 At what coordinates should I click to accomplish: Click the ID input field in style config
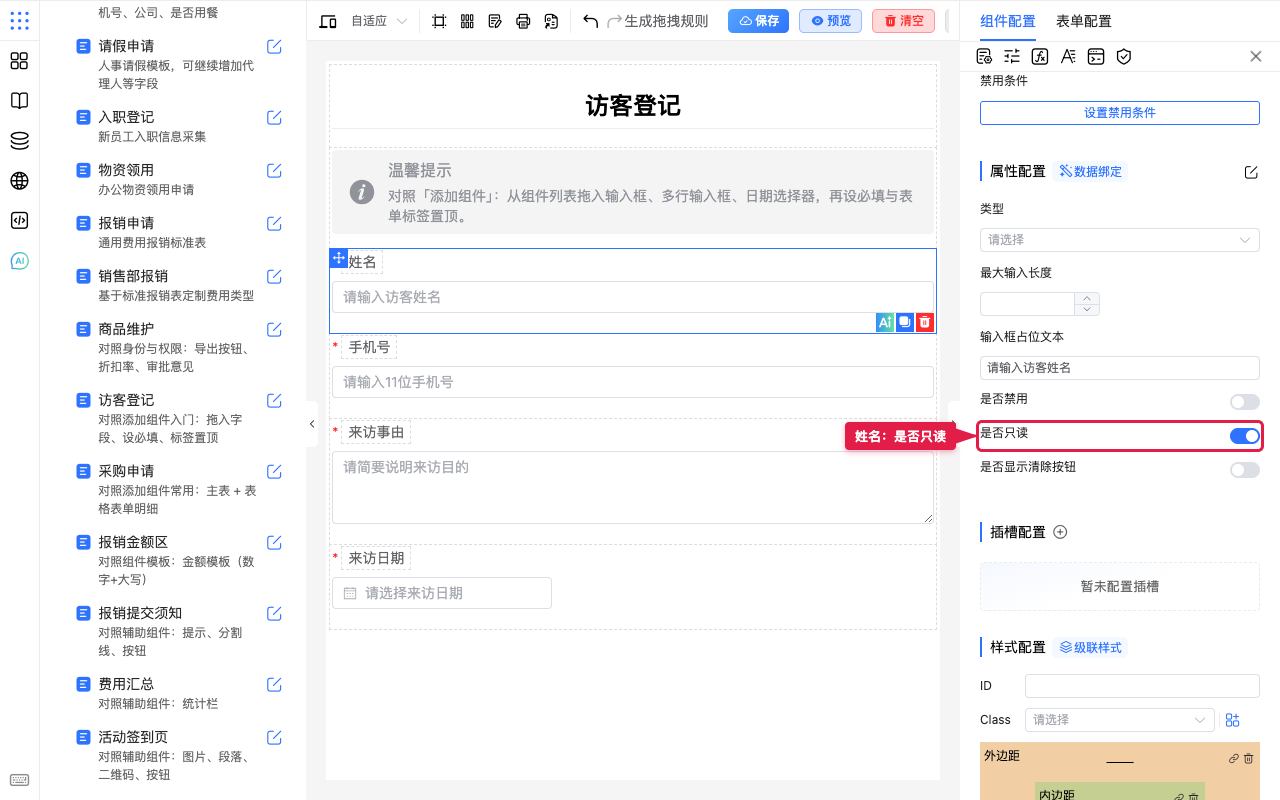[x=1142, y=686]
